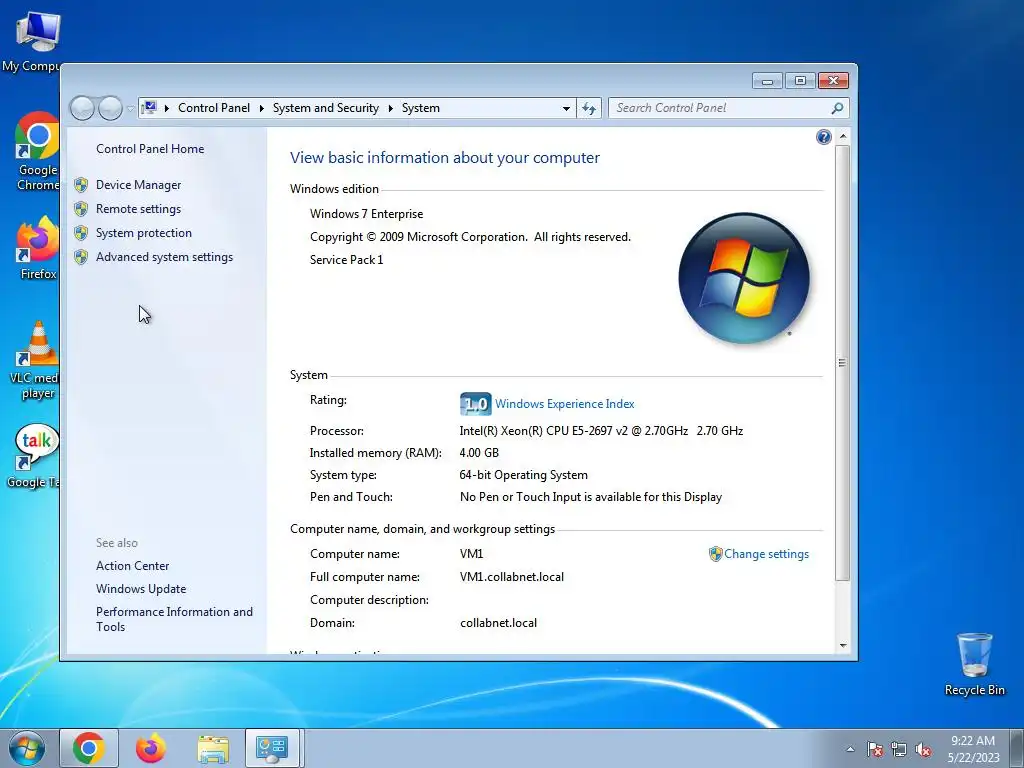Select Control Panel in the breadcrumb
This screenshot has height=768, width=1024.
click(x=214, y=108)
